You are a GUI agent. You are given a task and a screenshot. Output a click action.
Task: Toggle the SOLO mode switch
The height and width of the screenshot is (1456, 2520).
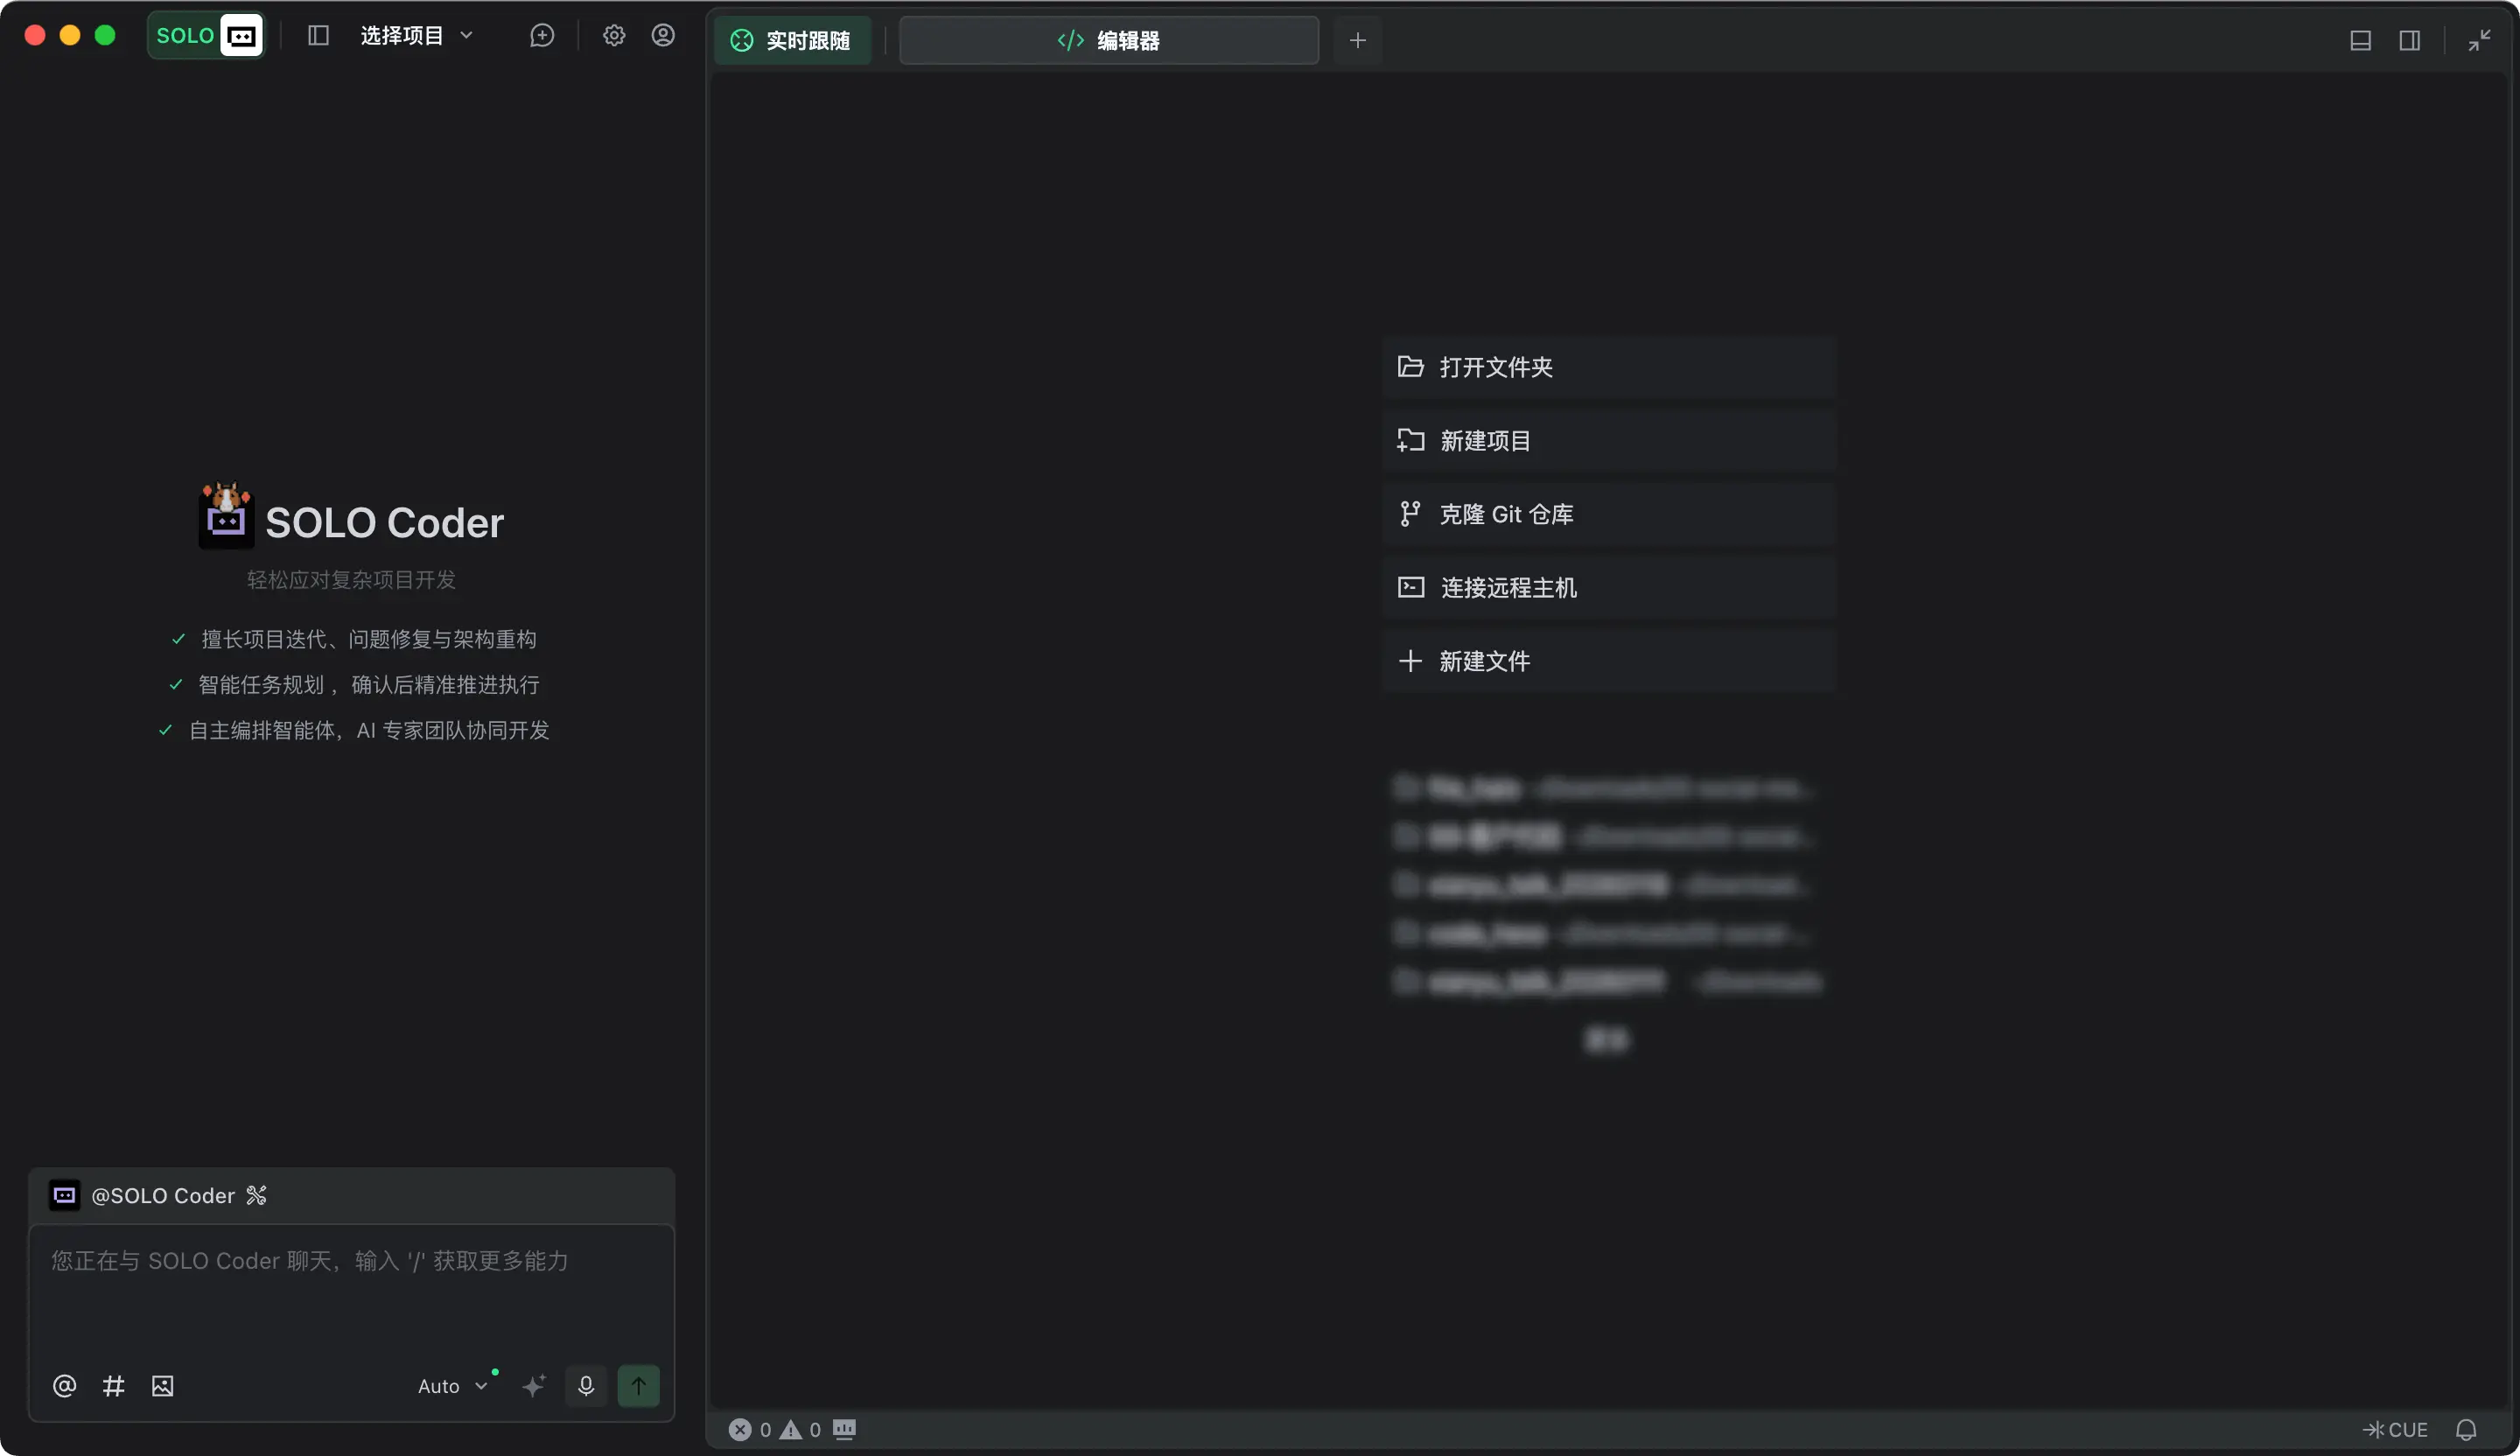point(207,36)
